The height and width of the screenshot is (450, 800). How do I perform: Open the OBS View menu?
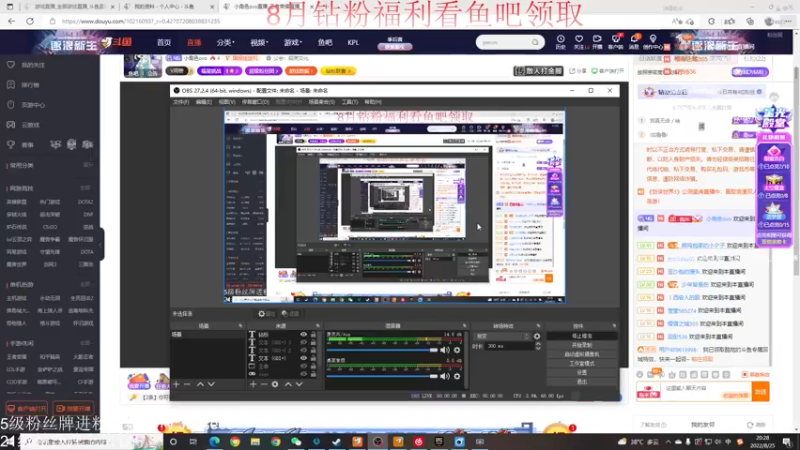227,102
